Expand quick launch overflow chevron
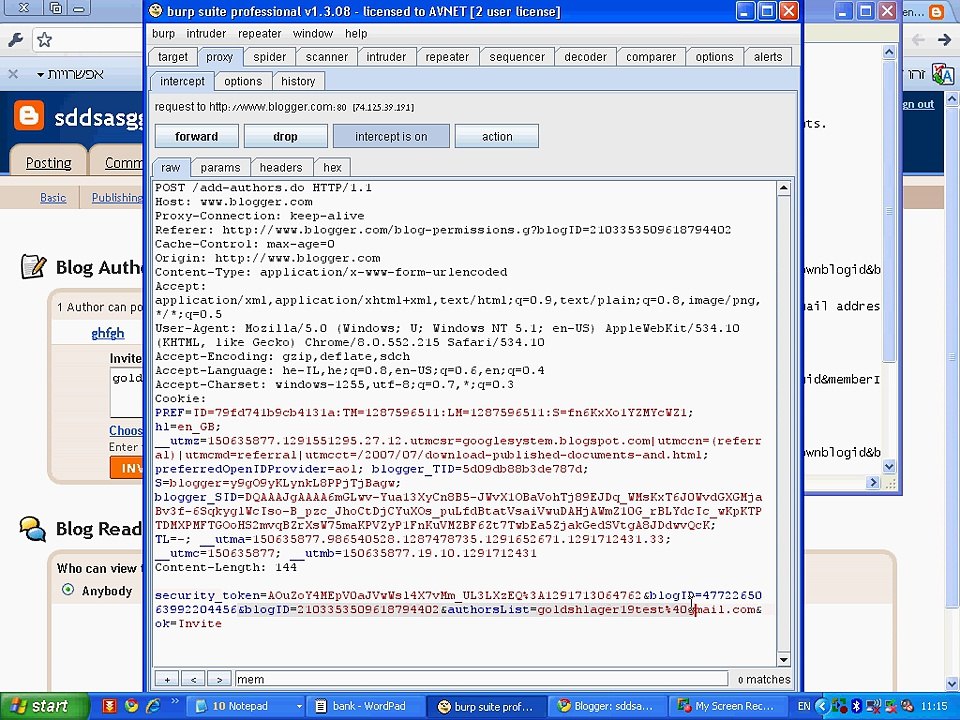960x720 pixels. [x=174, y=702]
